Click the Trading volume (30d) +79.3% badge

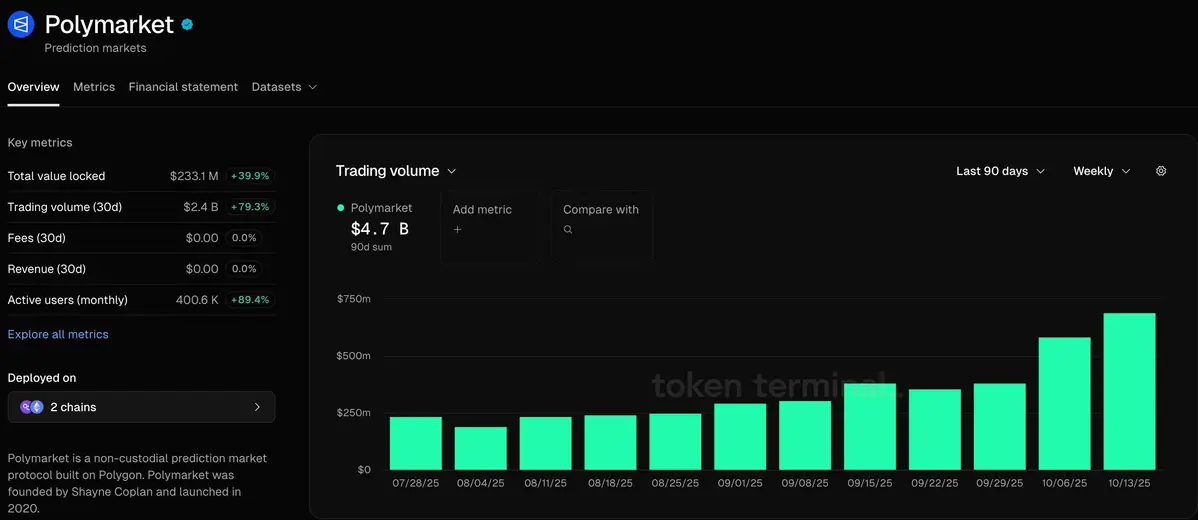[x=249, y=207]
